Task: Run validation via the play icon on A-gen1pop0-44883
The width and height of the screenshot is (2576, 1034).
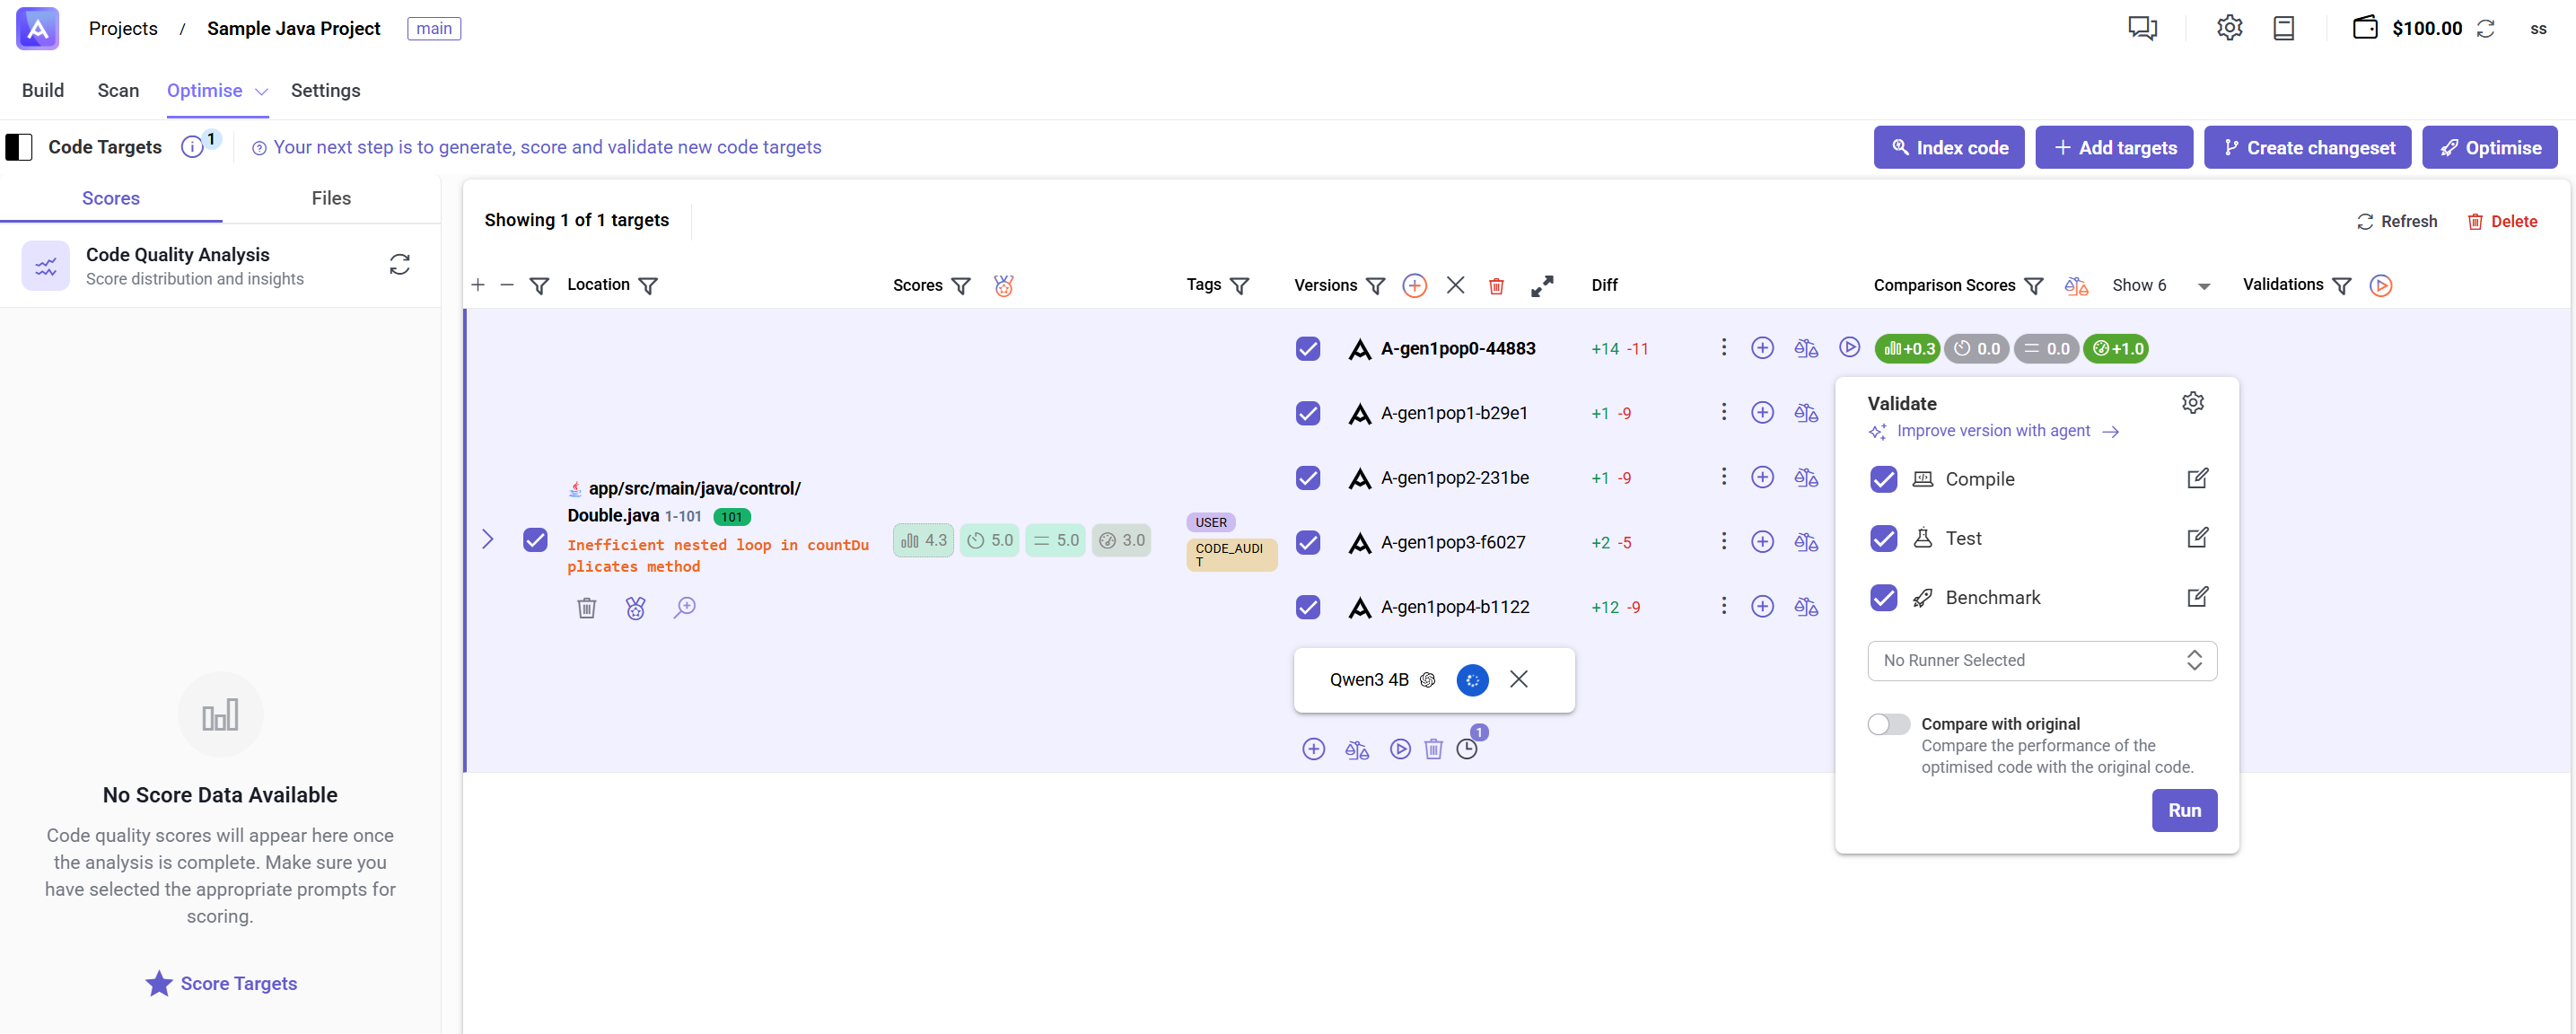Action: click(1849, 348)
